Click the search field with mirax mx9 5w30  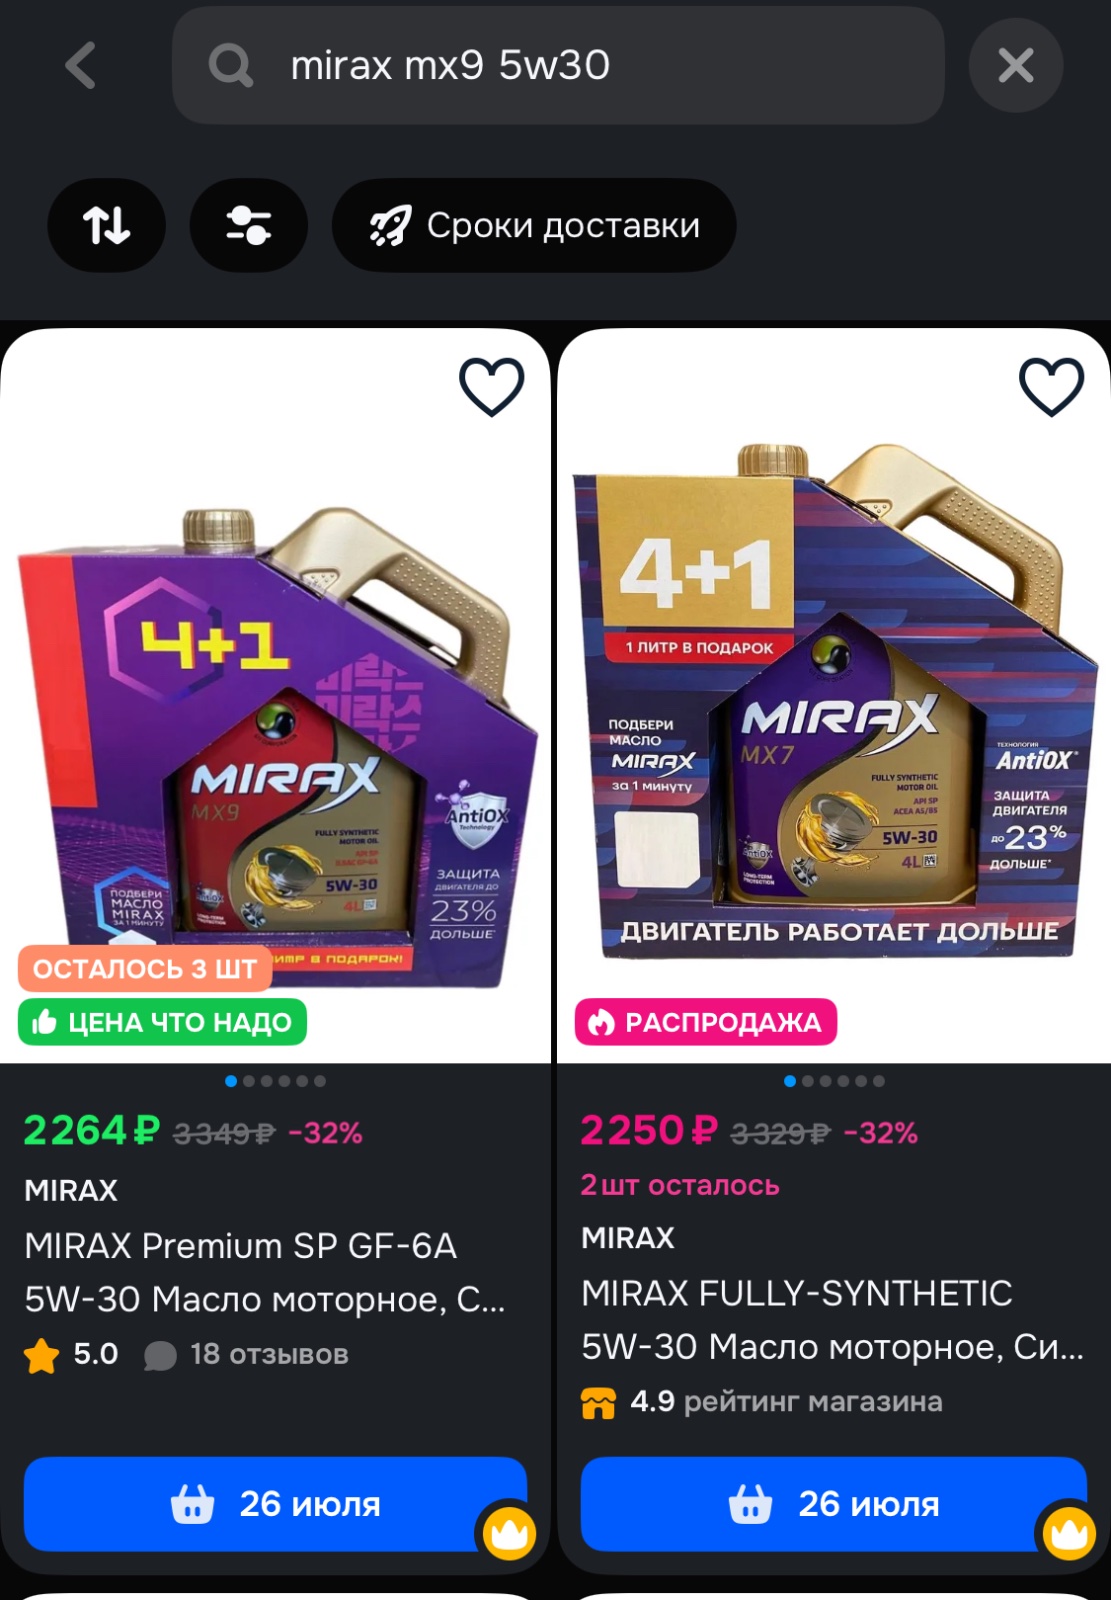558,66
